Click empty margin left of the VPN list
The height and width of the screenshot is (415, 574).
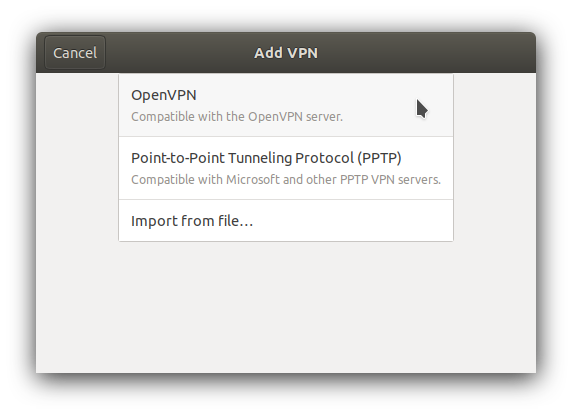click(77, 157)
